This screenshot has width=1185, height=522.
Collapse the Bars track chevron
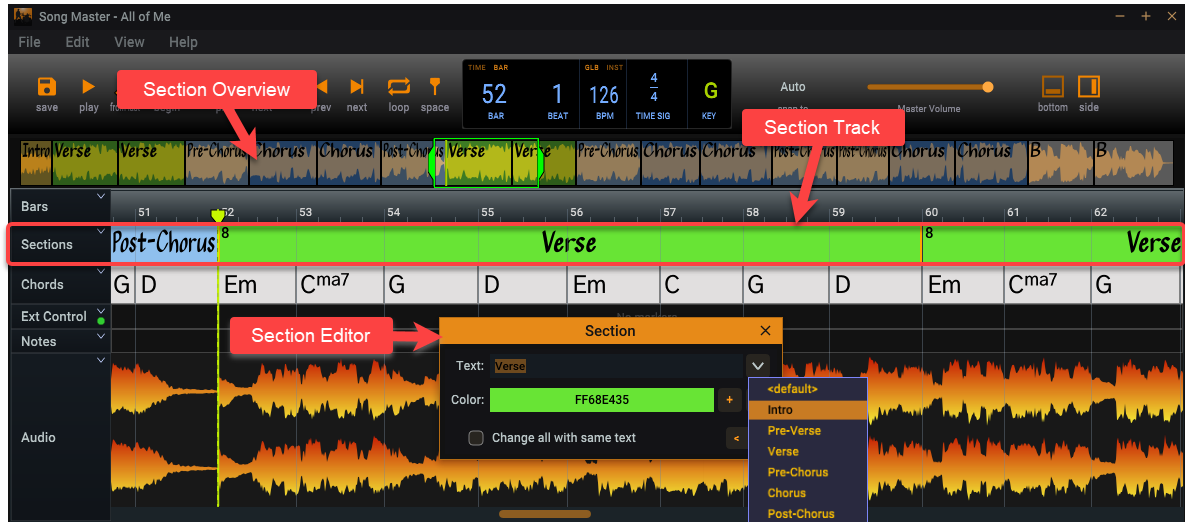coord(101,197)
